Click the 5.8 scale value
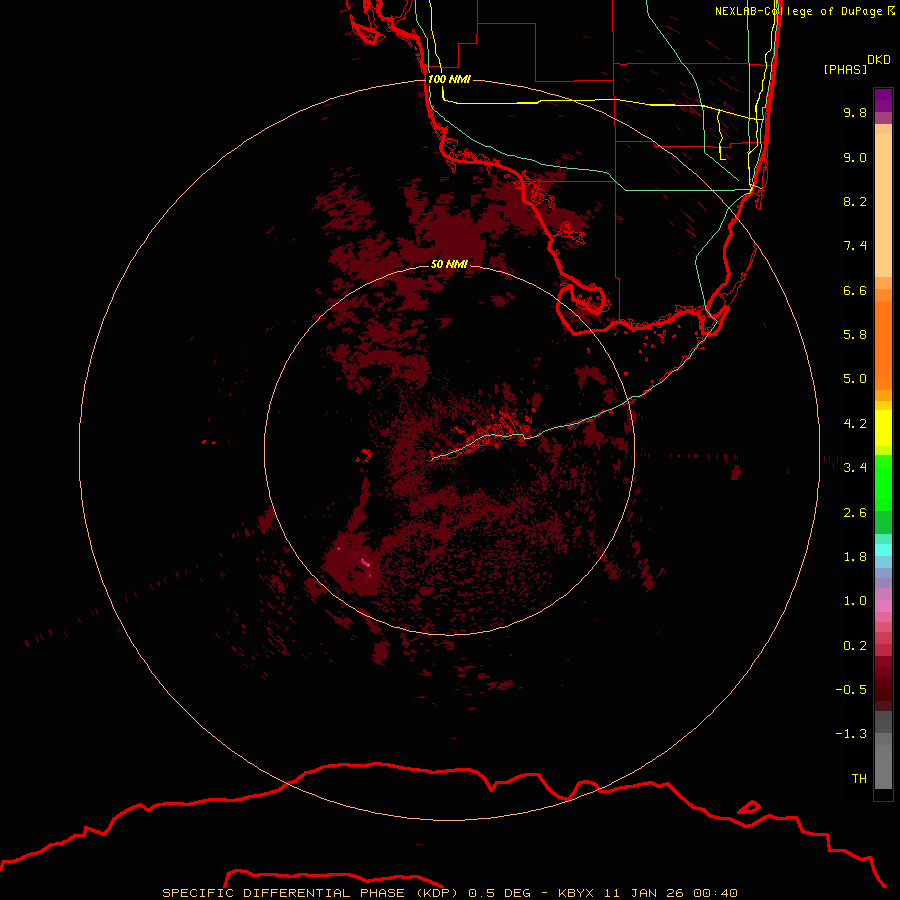Image resolution: width=900 pixels, height=900 pixels. pyautogui.click(x=855, y=335)
